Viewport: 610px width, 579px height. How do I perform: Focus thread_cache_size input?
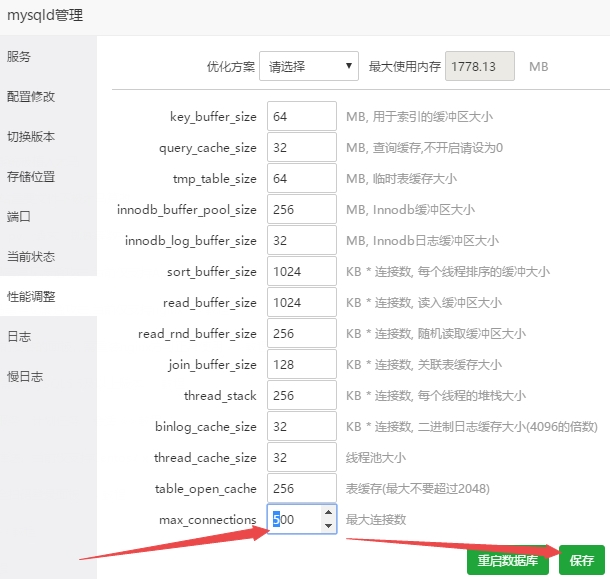tap(302, 458)
